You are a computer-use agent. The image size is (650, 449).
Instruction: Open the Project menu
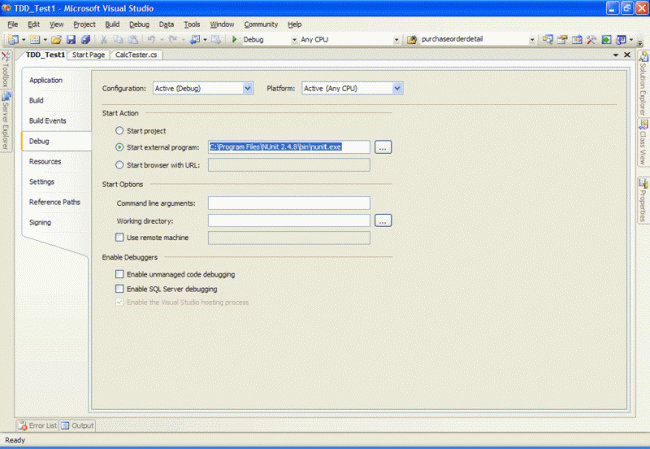tap(85, 24)
